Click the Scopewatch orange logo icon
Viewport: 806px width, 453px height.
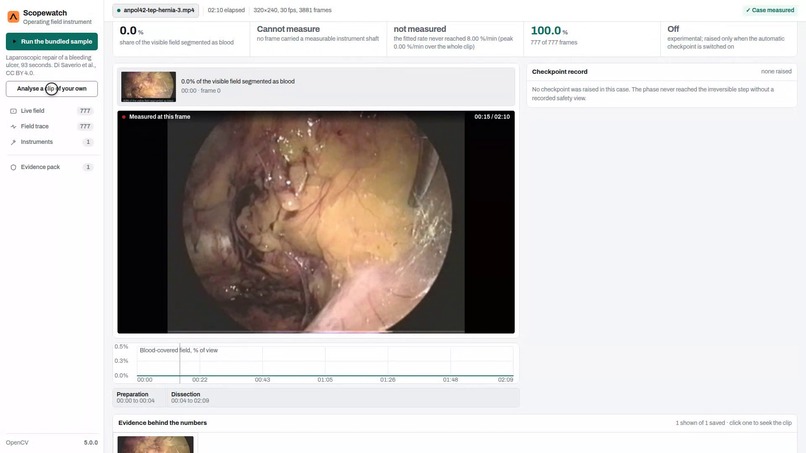[13, 17]
